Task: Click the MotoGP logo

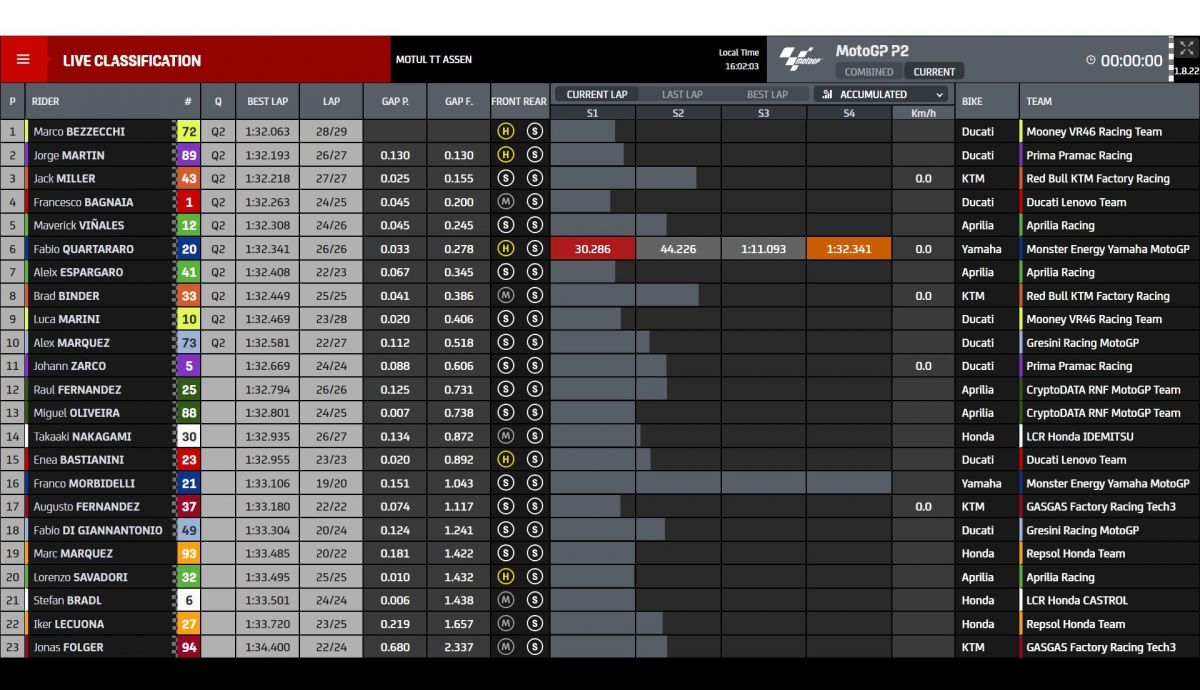Action: [799, 60]
